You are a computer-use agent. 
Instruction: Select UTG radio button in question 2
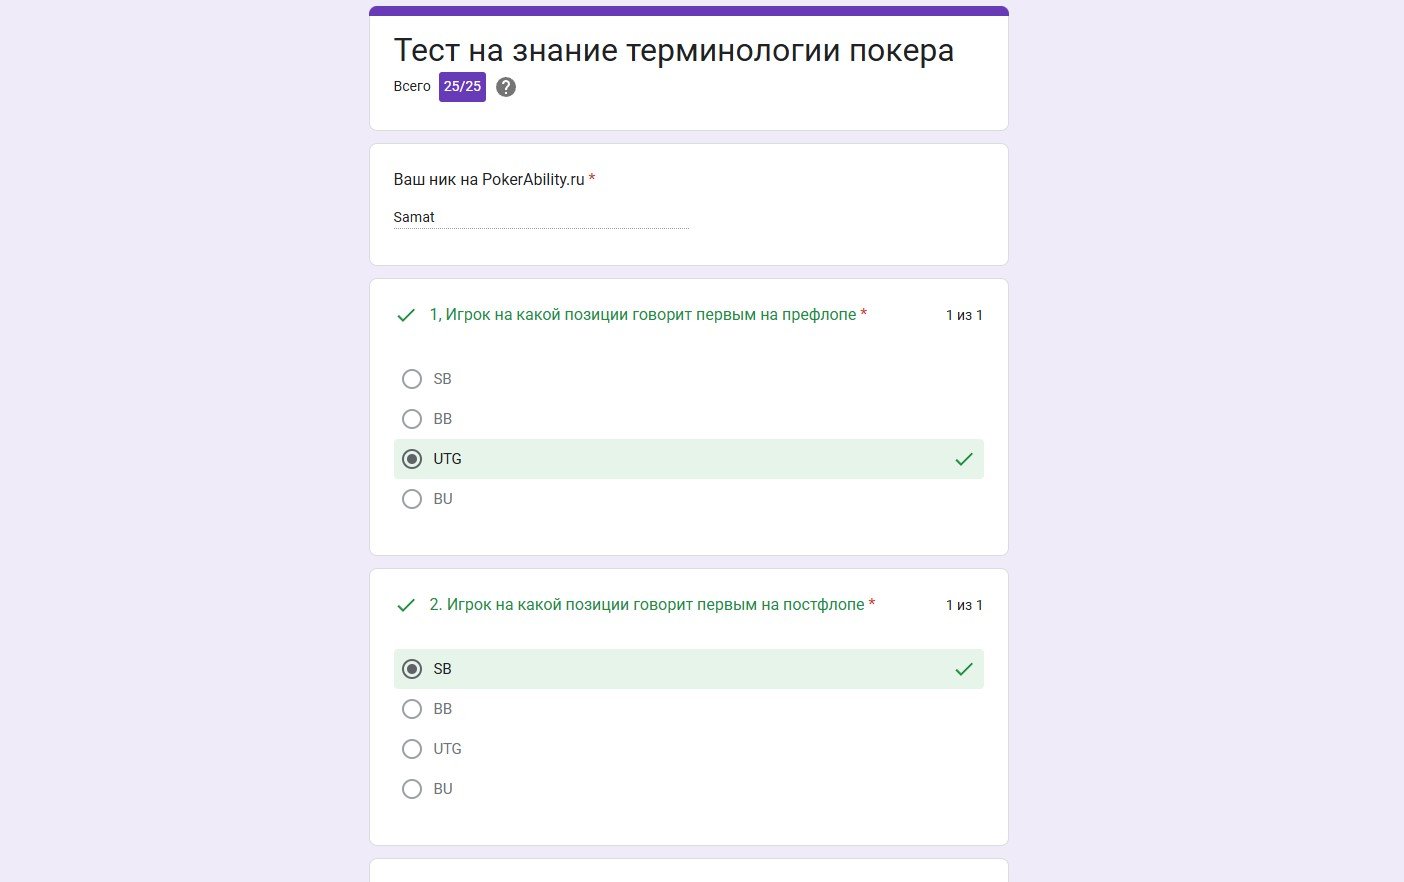point(412,749)
